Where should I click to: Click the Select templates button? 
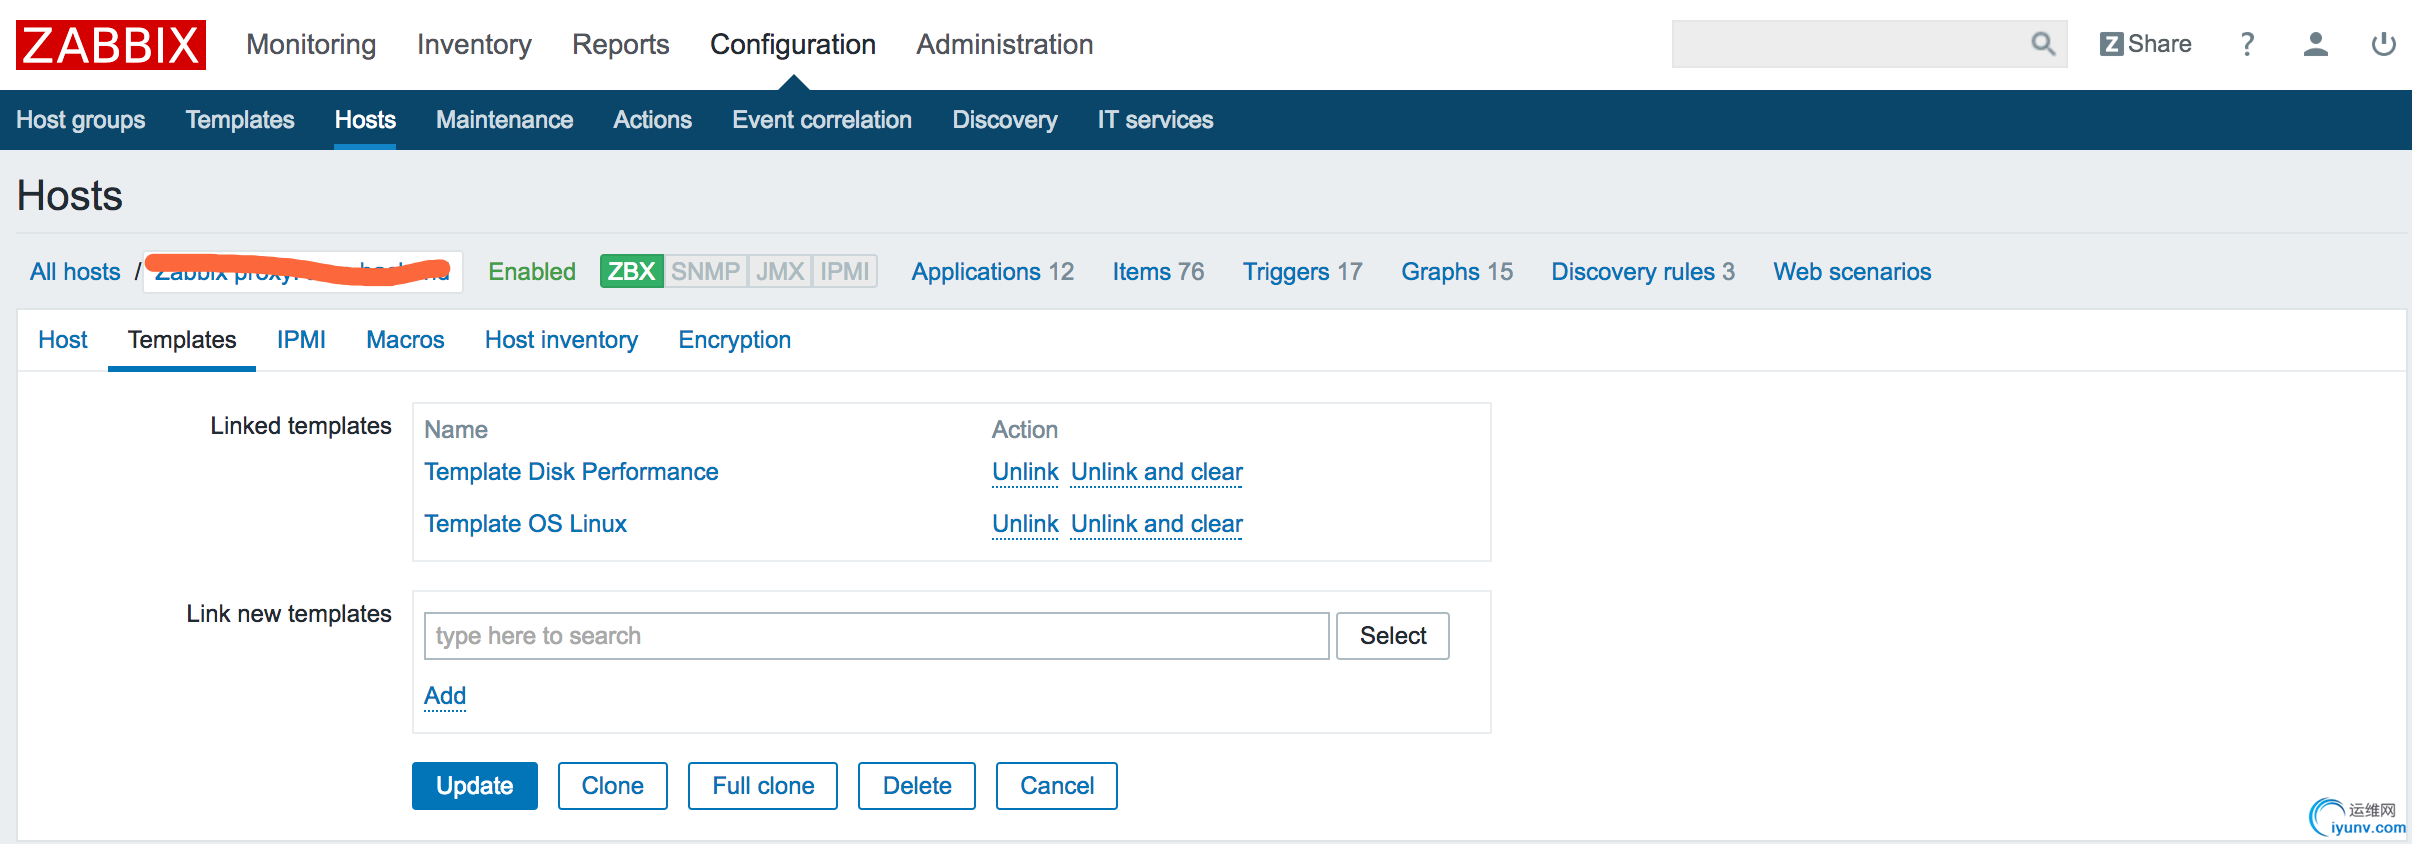(1392, 636)
